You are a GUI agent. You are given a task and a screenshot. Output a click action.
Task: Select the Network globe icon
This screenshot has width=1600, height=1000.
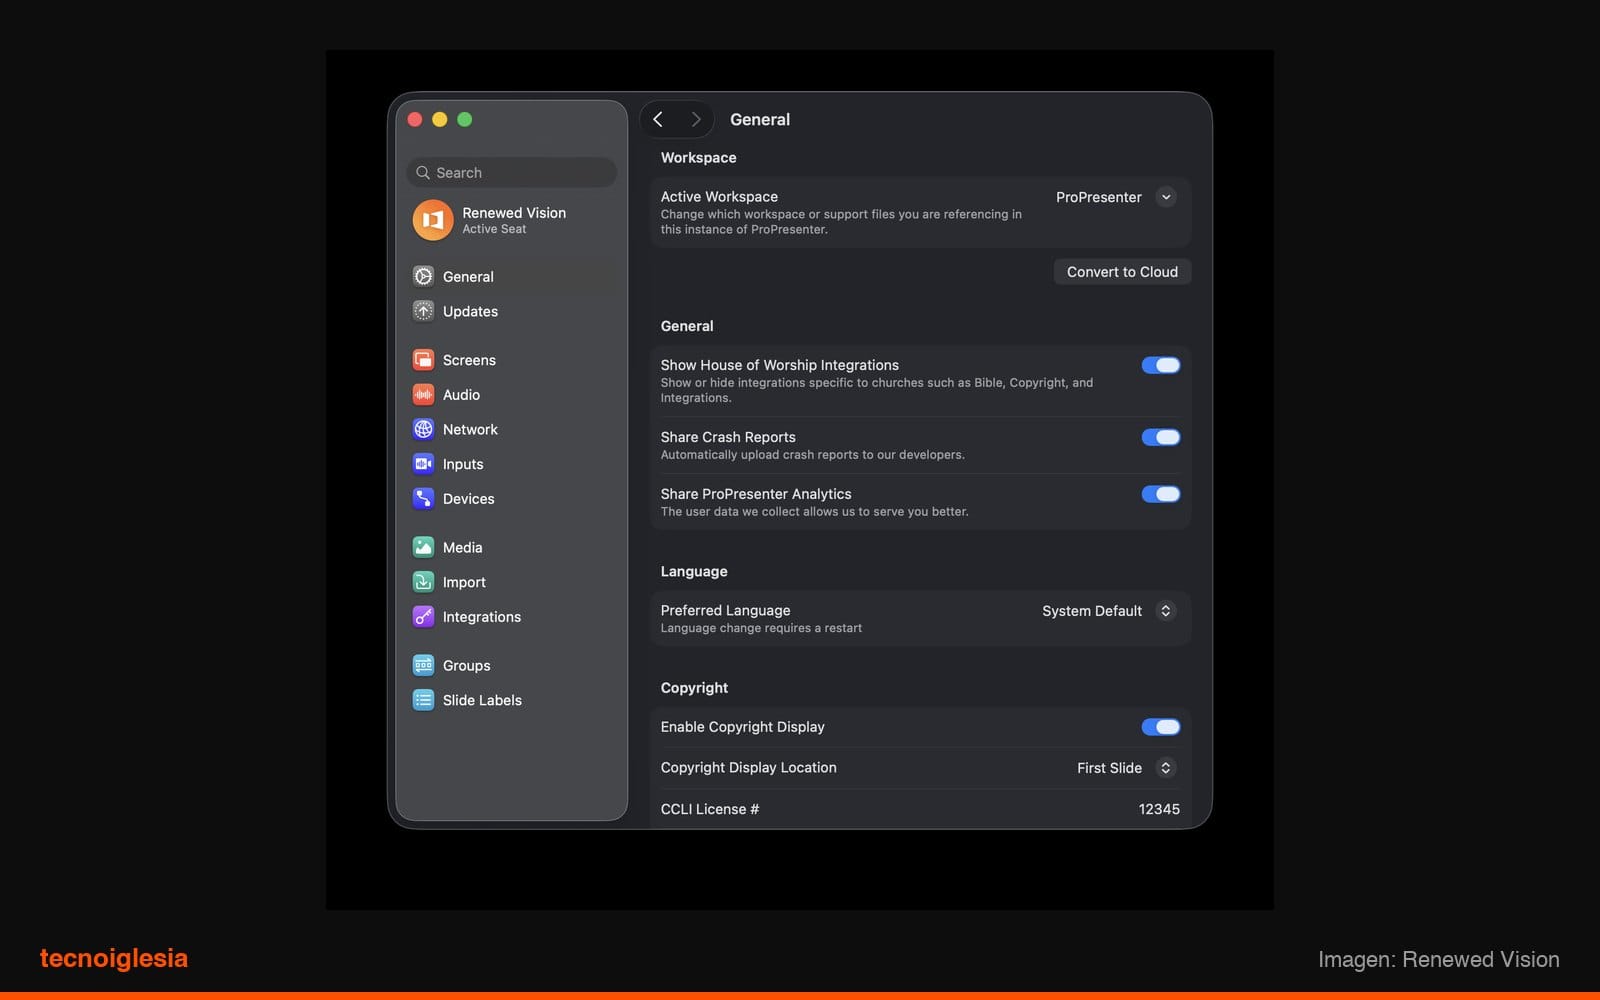(423, 429)
